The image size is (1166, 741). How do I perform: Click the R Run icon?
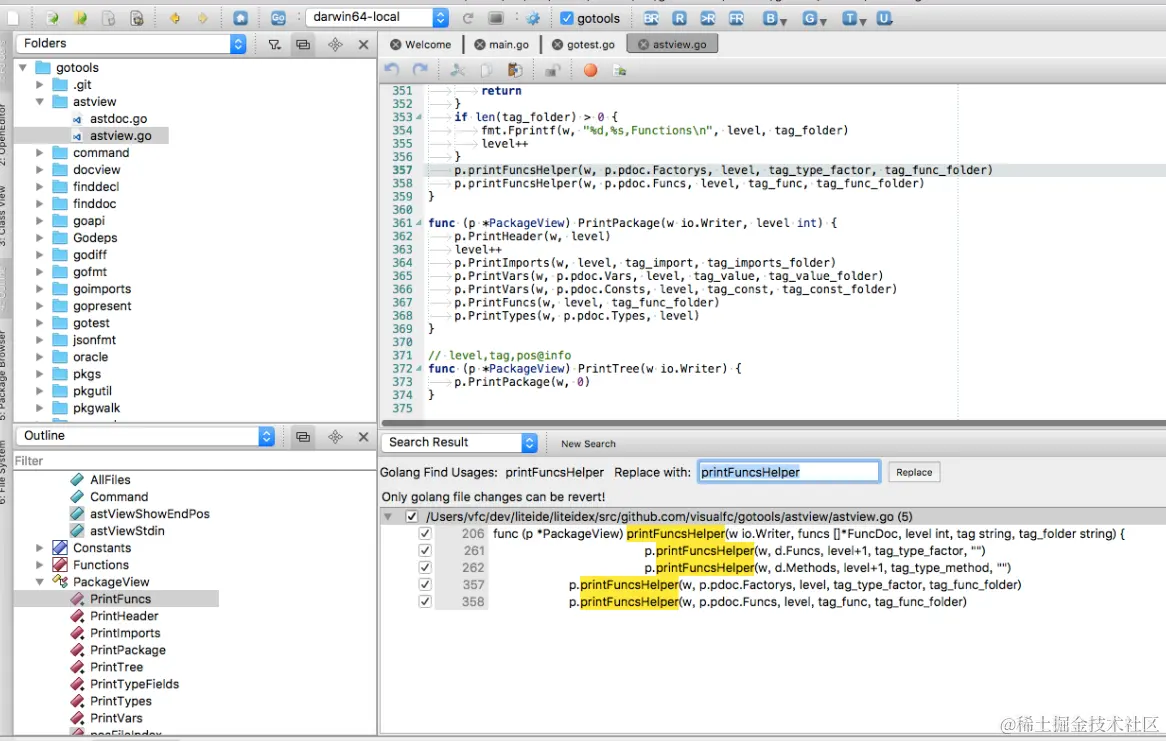pyautogui.click(x=679, y=18)
